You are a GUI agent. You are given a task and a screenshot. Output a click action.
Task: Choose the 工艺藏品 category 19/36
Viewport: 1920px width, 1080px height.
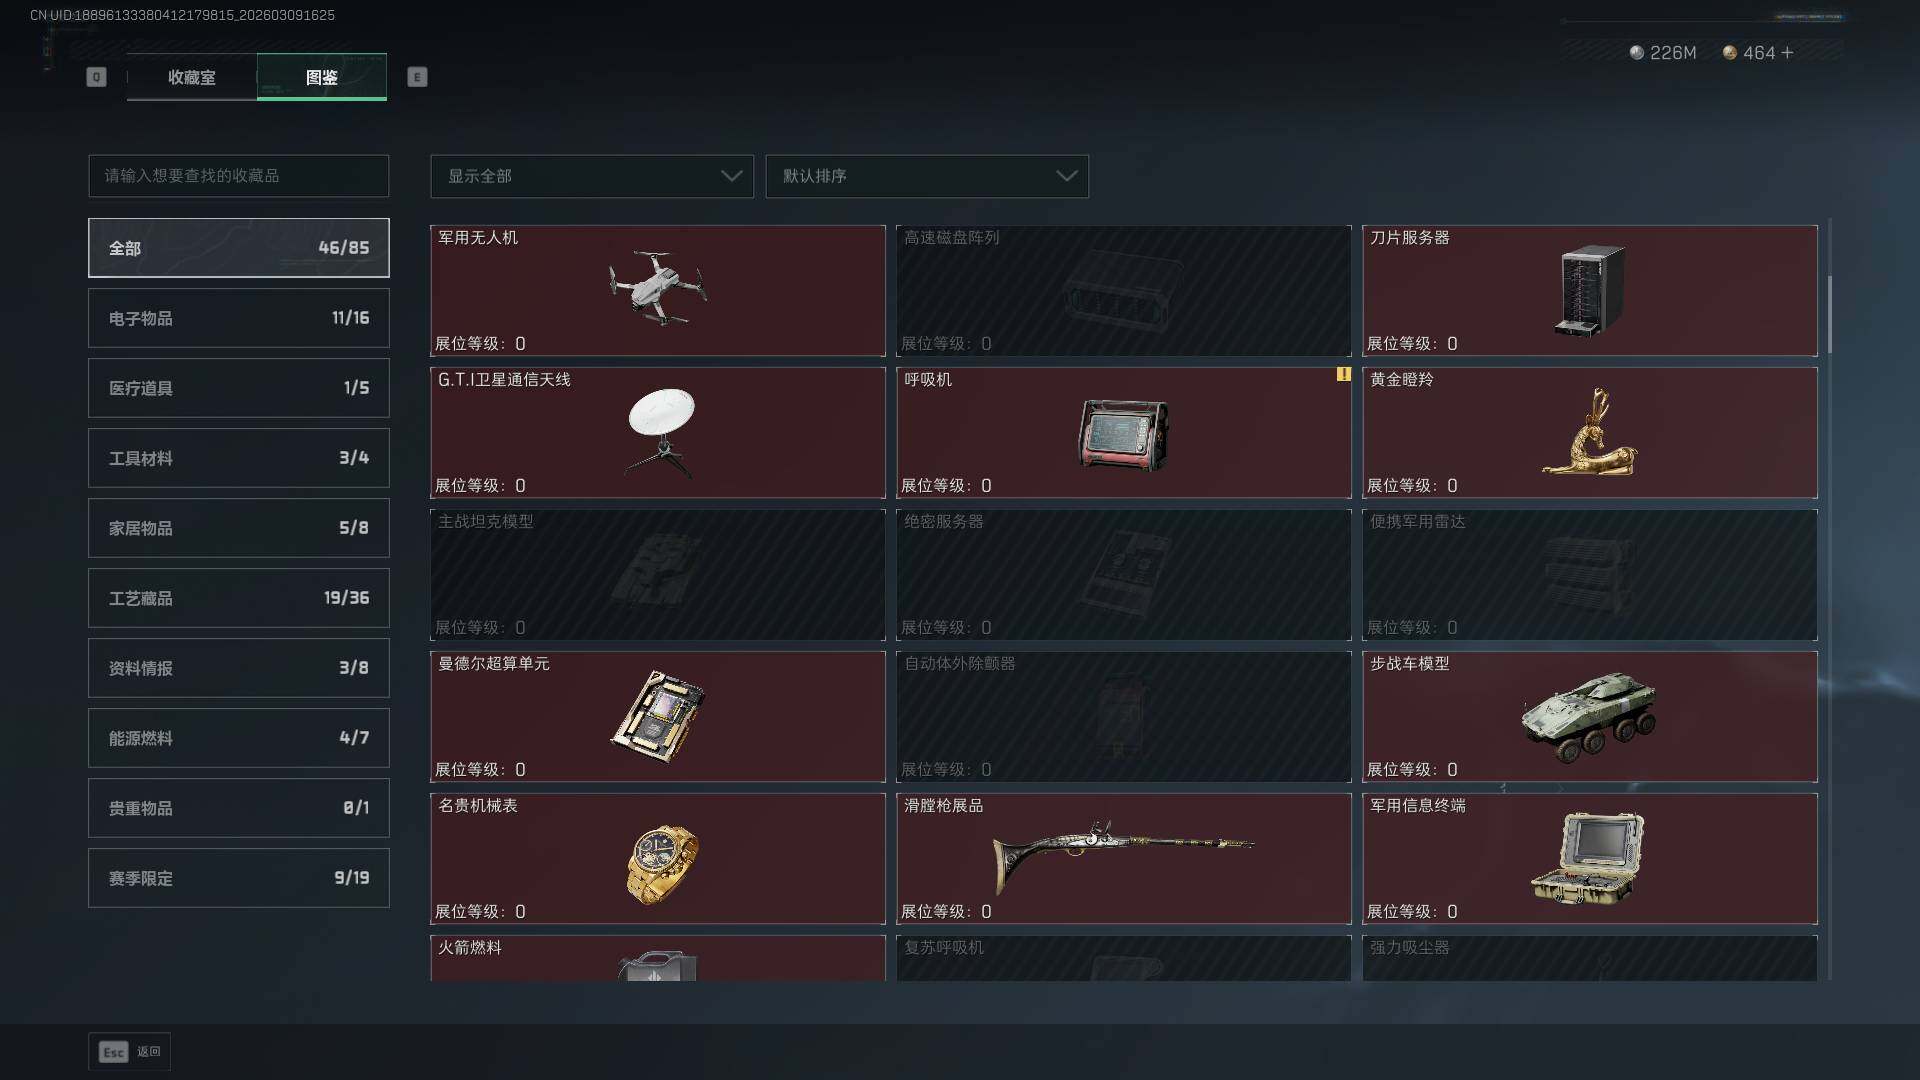click(239, 598)
